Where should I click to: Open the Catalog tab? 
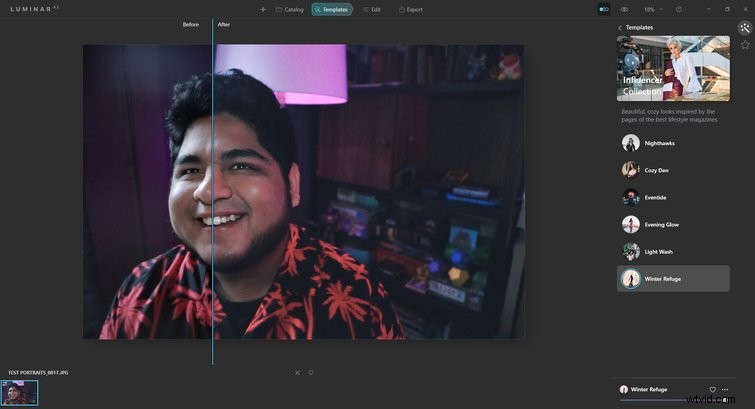tap(289, 10)
